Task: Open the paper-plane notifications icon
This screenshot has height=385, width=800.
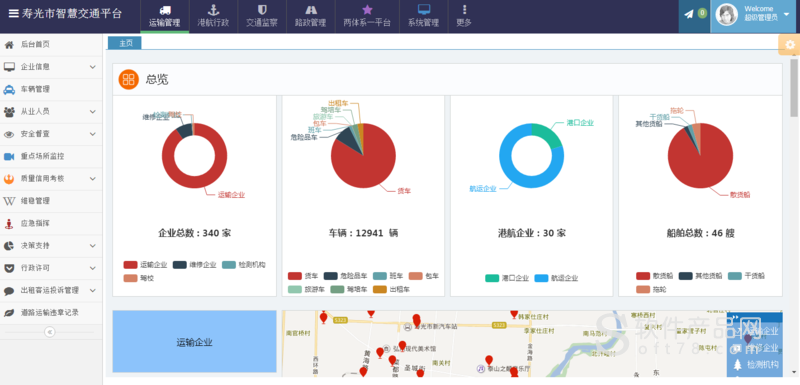Action: [x=689, y=14]
